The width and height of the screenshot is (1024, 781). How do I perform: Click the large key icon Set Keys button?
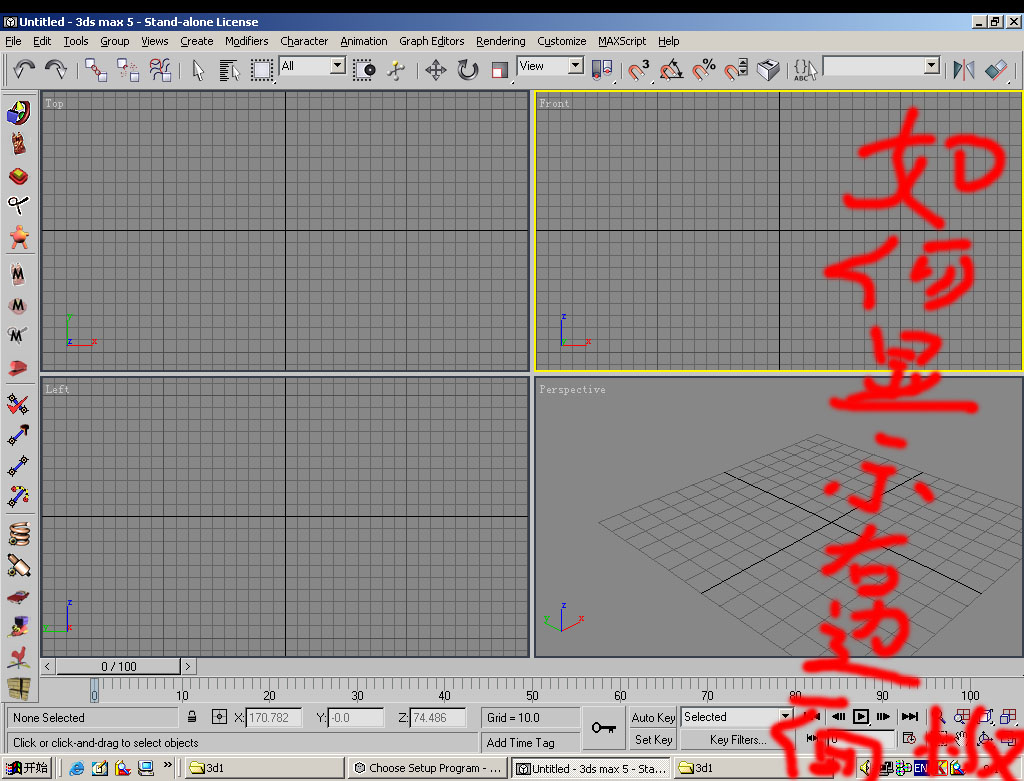(603, 728)
